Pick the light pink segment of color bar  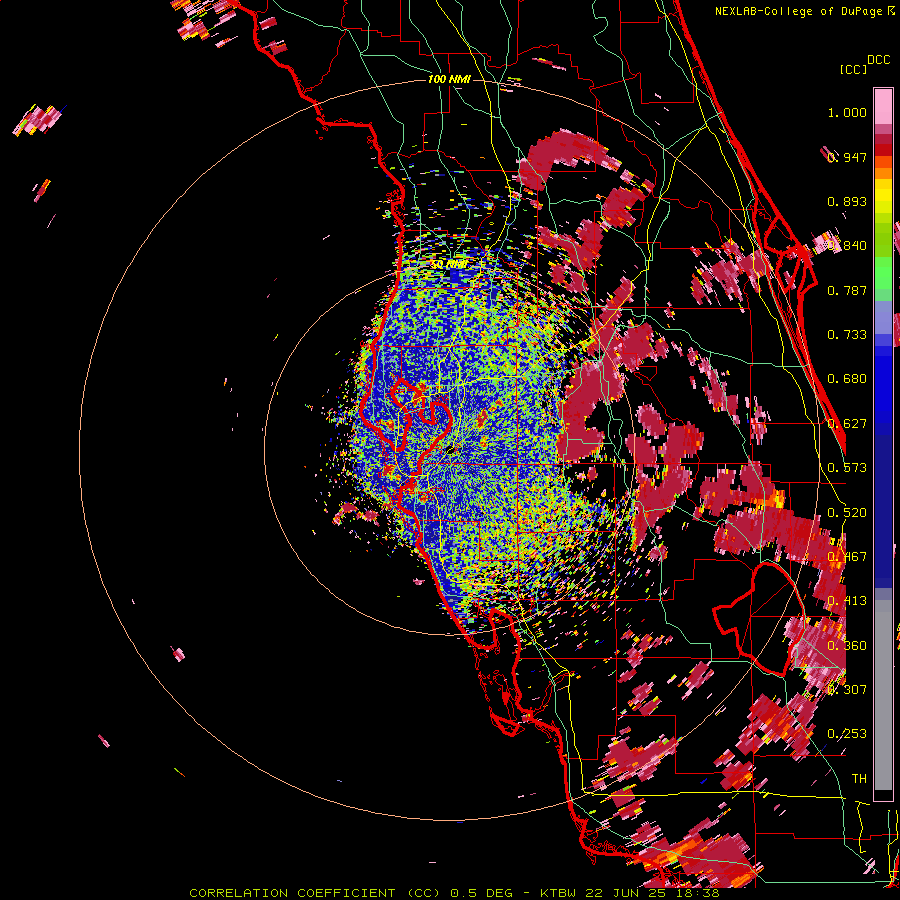click(883, 106)
